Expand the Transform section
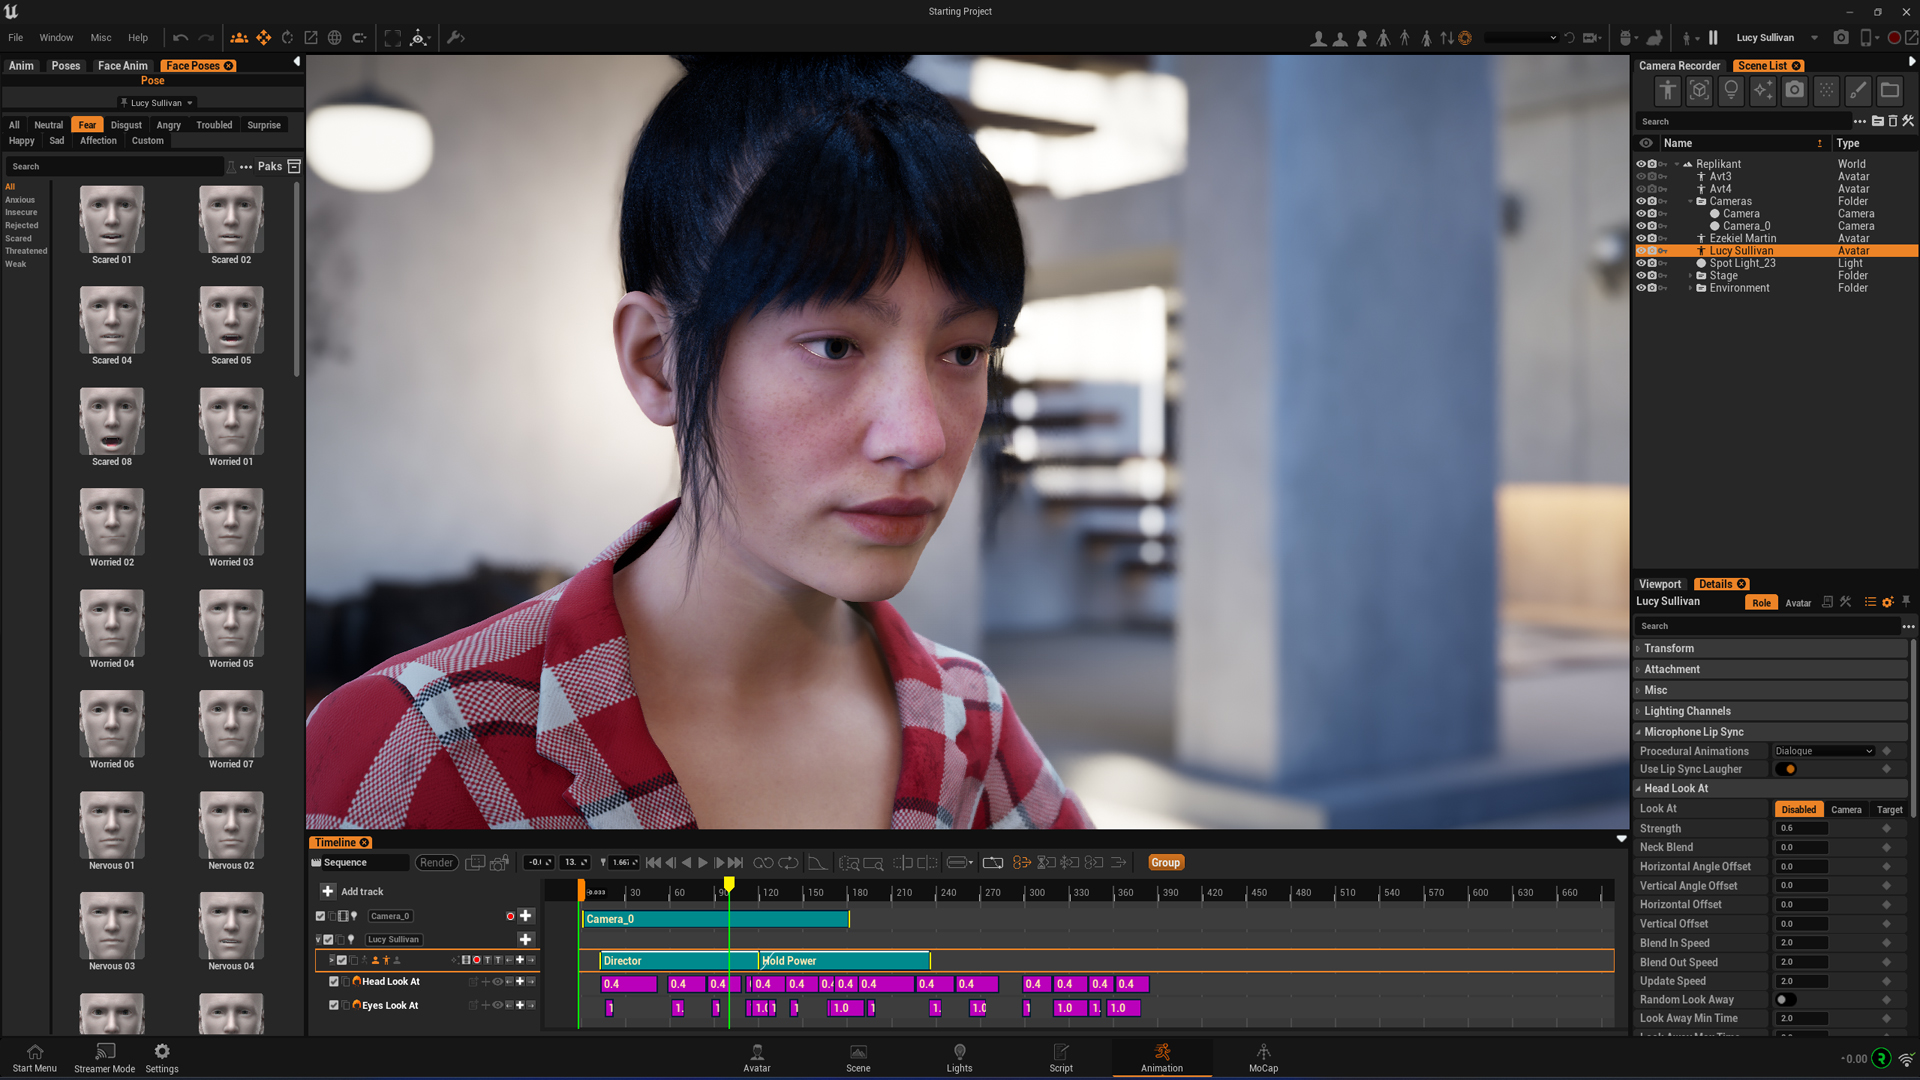The height and width of the screenshot is (1080, 1920). [1669, 648]
